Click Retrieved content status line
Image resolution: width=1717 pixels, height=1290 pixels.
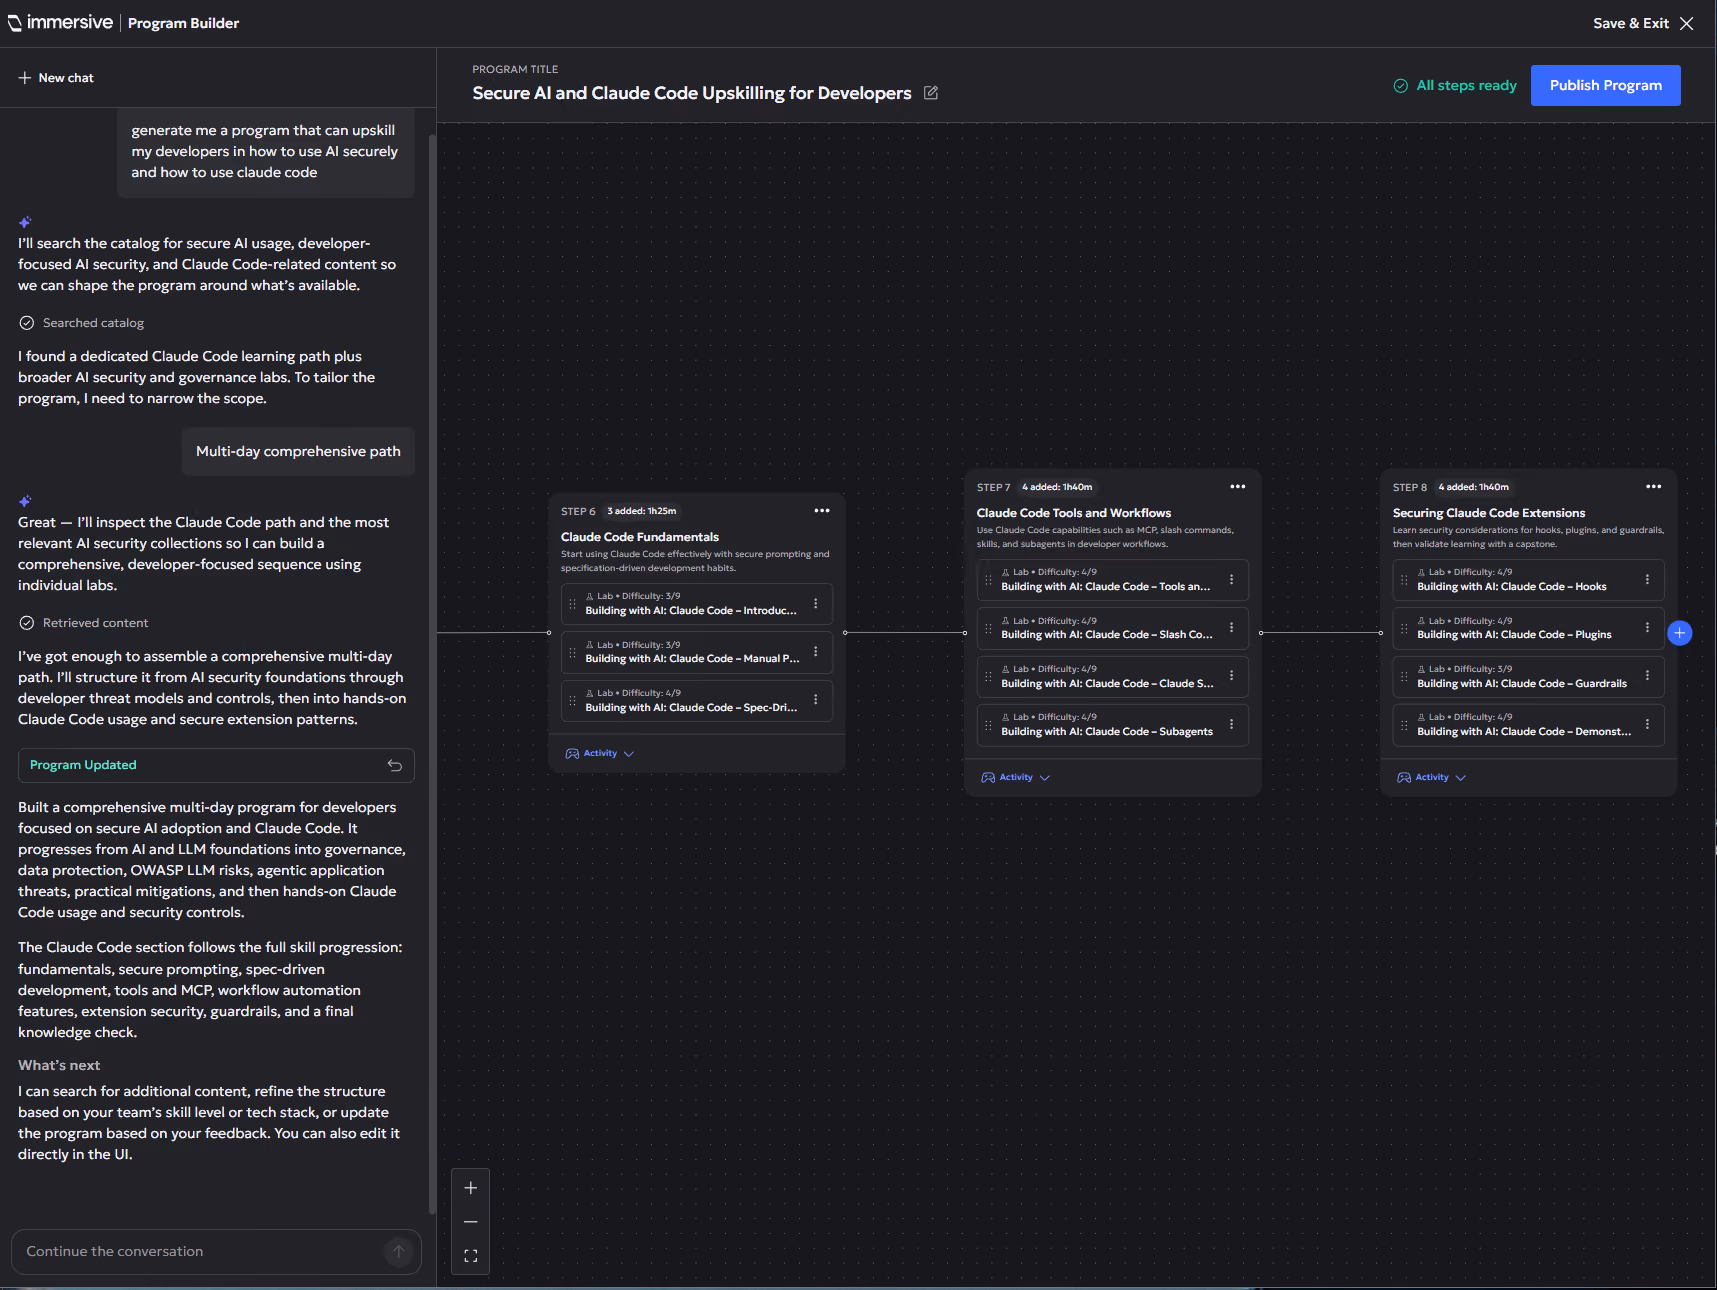(84, 623)
